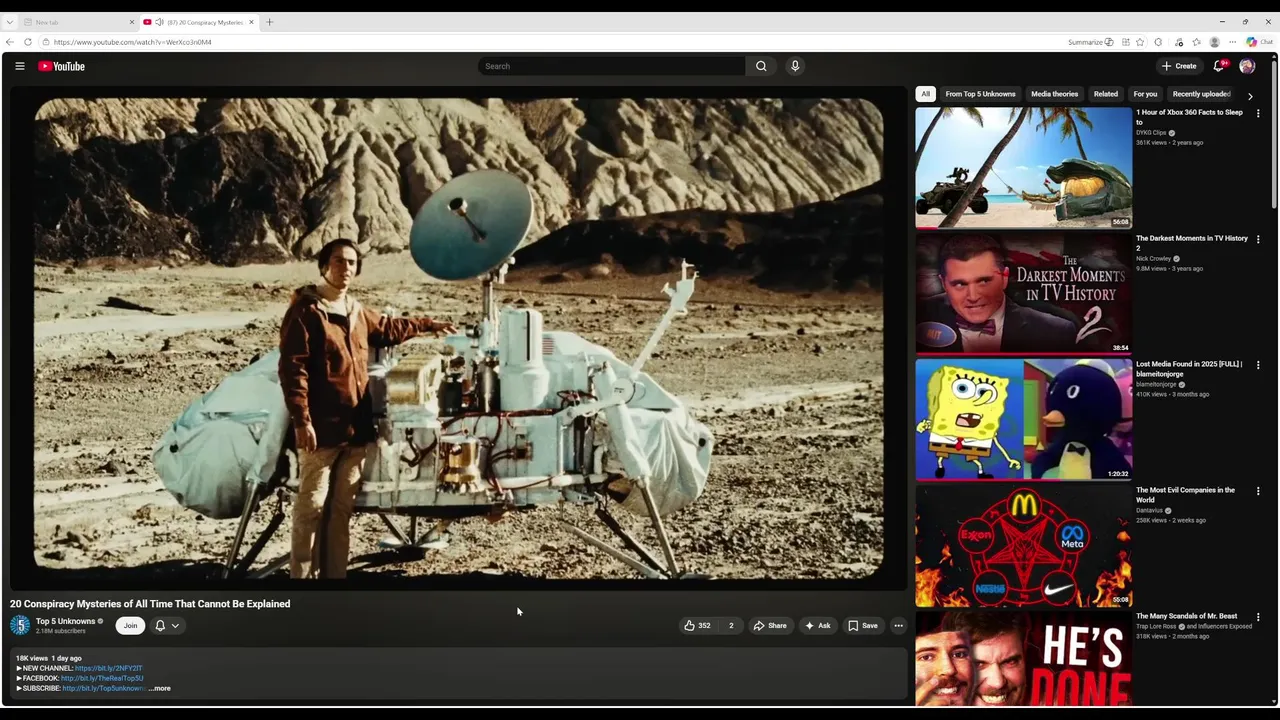
Task: Click the '20 Conspiracy Mysteries of All Time' title
Action: click(x=150, y=604)
